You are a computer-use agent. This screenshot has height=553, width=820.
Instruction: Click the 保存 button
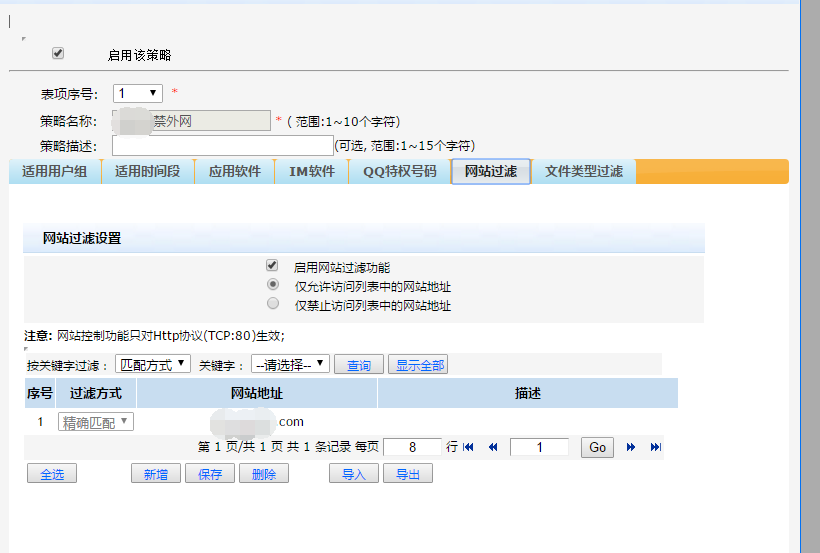point(210,473)
